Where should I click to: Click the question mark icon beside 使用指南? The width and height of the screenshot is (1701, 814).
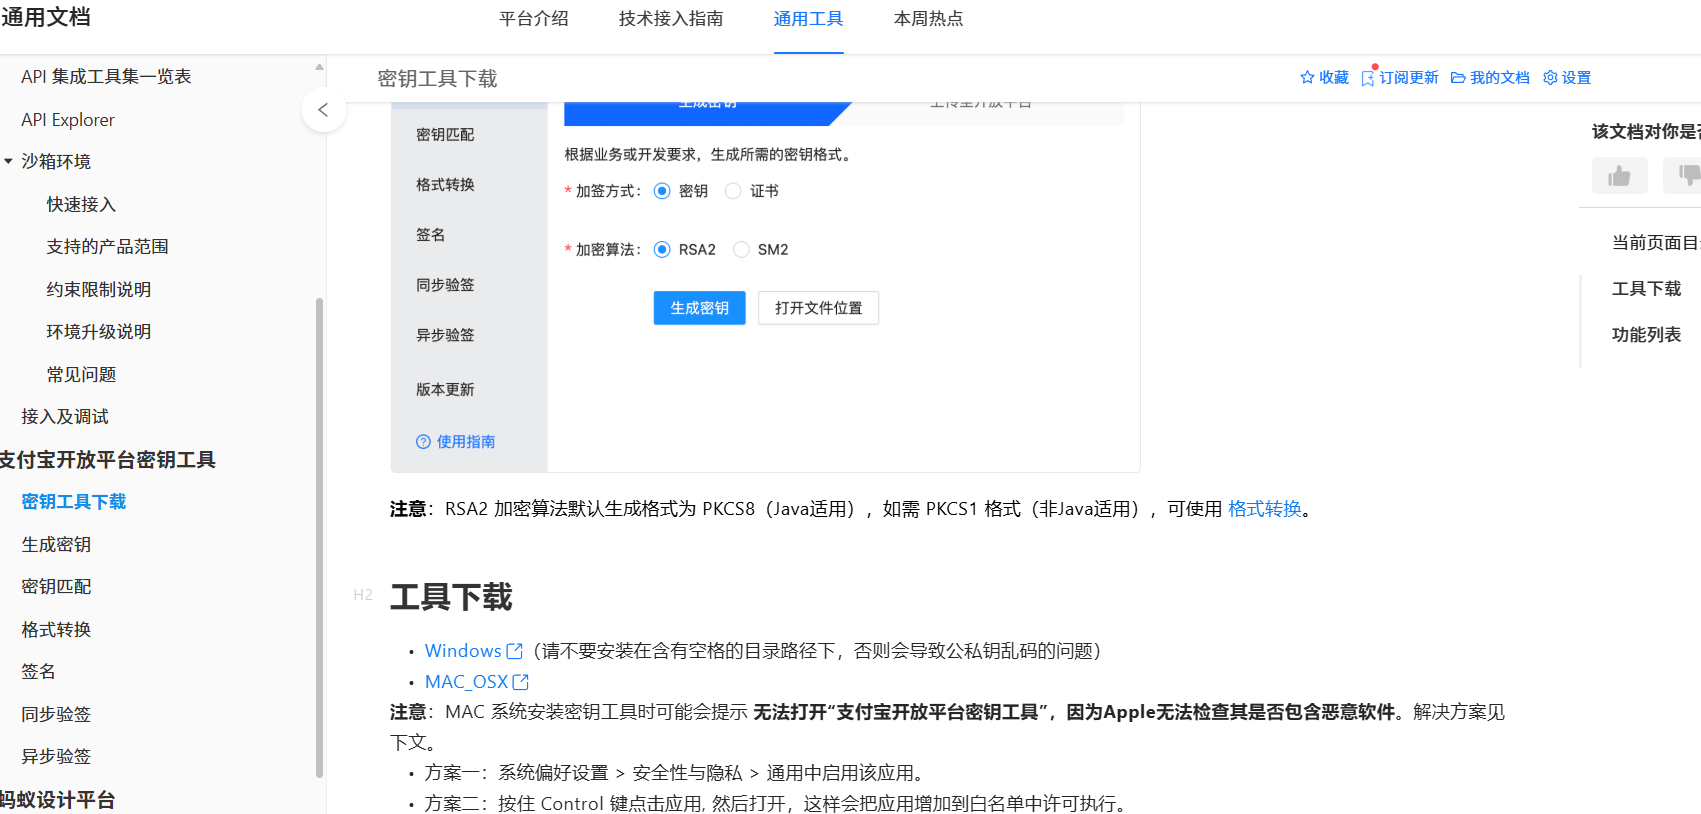tap(423, 442)
